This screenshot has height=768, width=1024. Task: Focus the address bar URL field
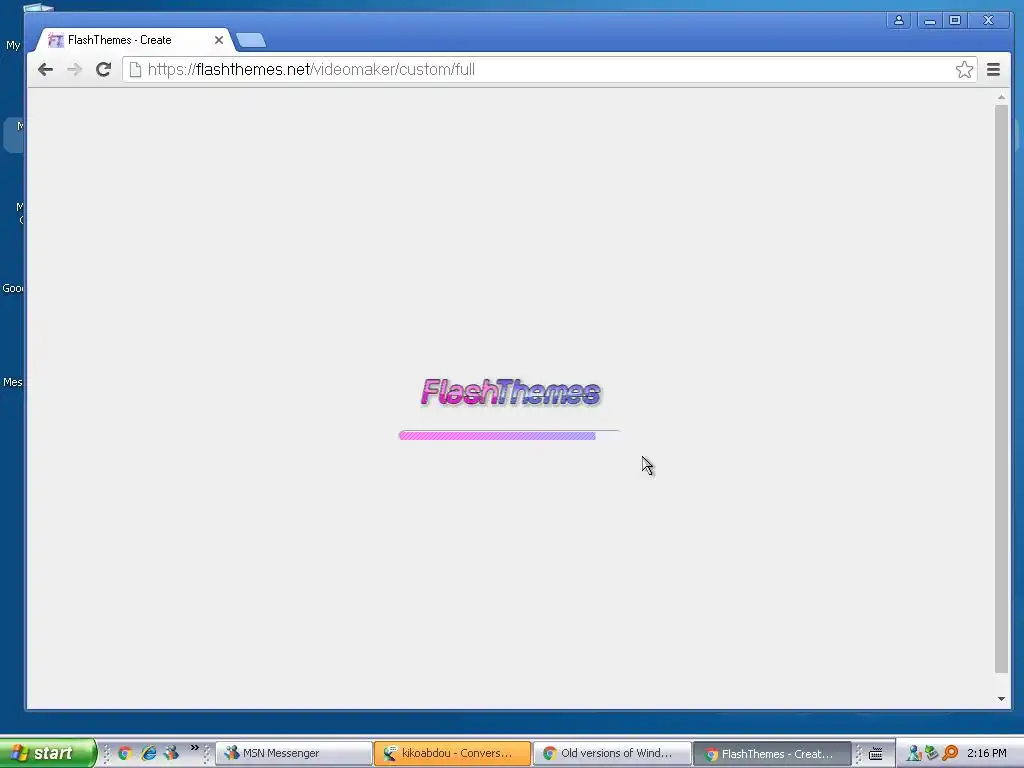point(549,69)
